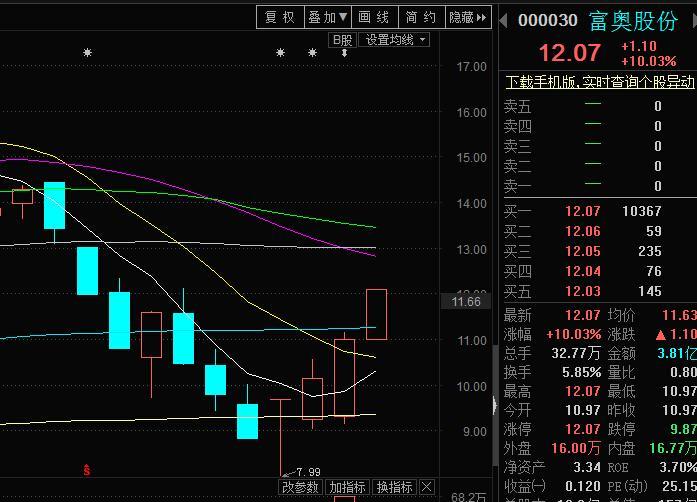Click the 加指标 add indicator button

[x=347, y=487]
